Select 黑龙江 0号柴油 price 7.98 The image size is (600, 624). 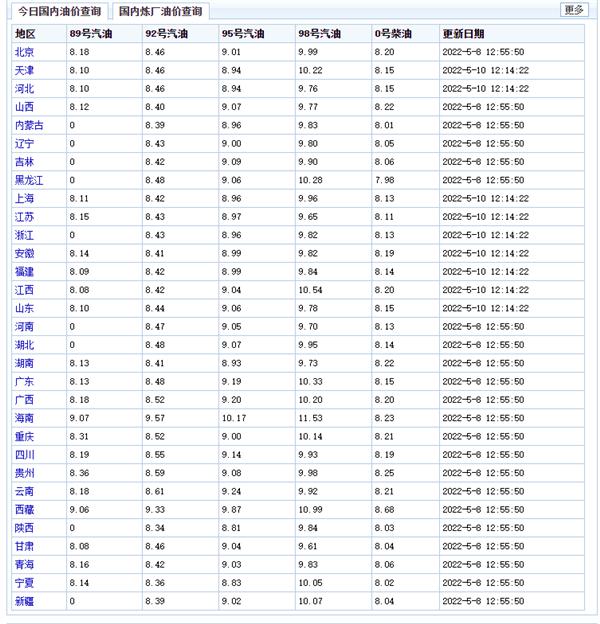[x=384, y=180]
